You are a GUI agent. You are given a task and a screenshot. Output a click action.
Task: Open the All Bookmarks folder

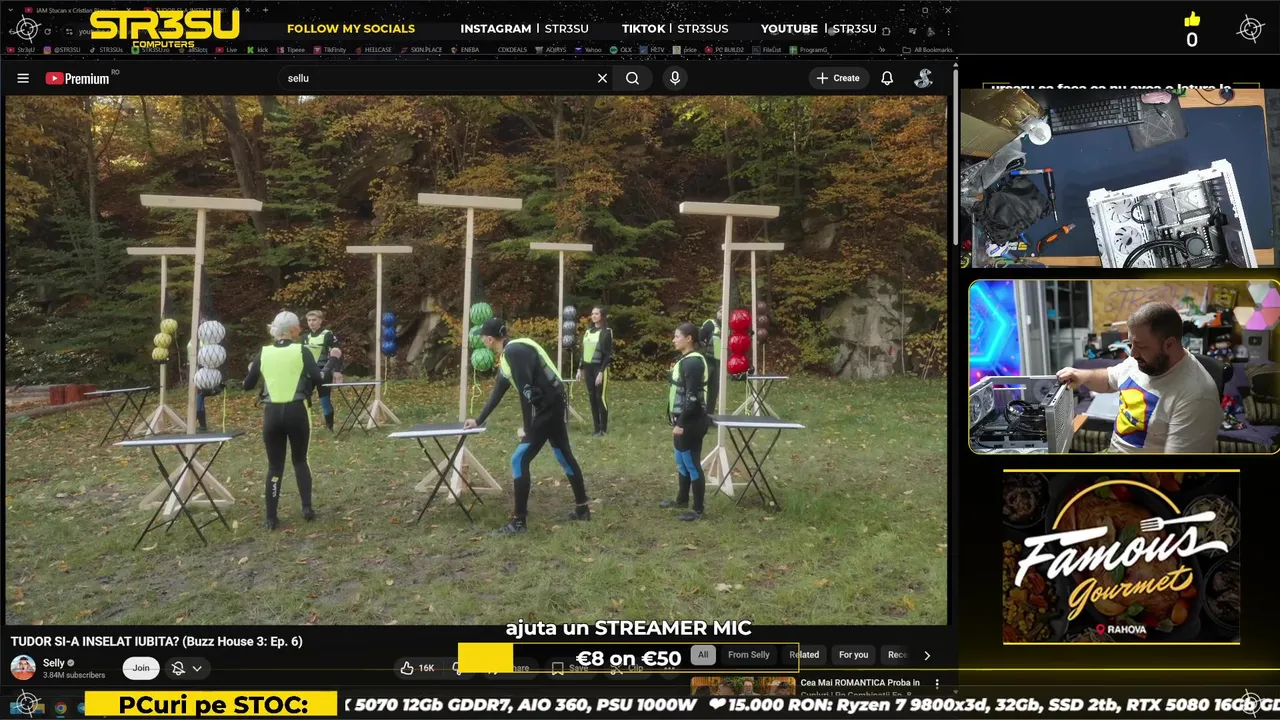click(x=927, y=50)
